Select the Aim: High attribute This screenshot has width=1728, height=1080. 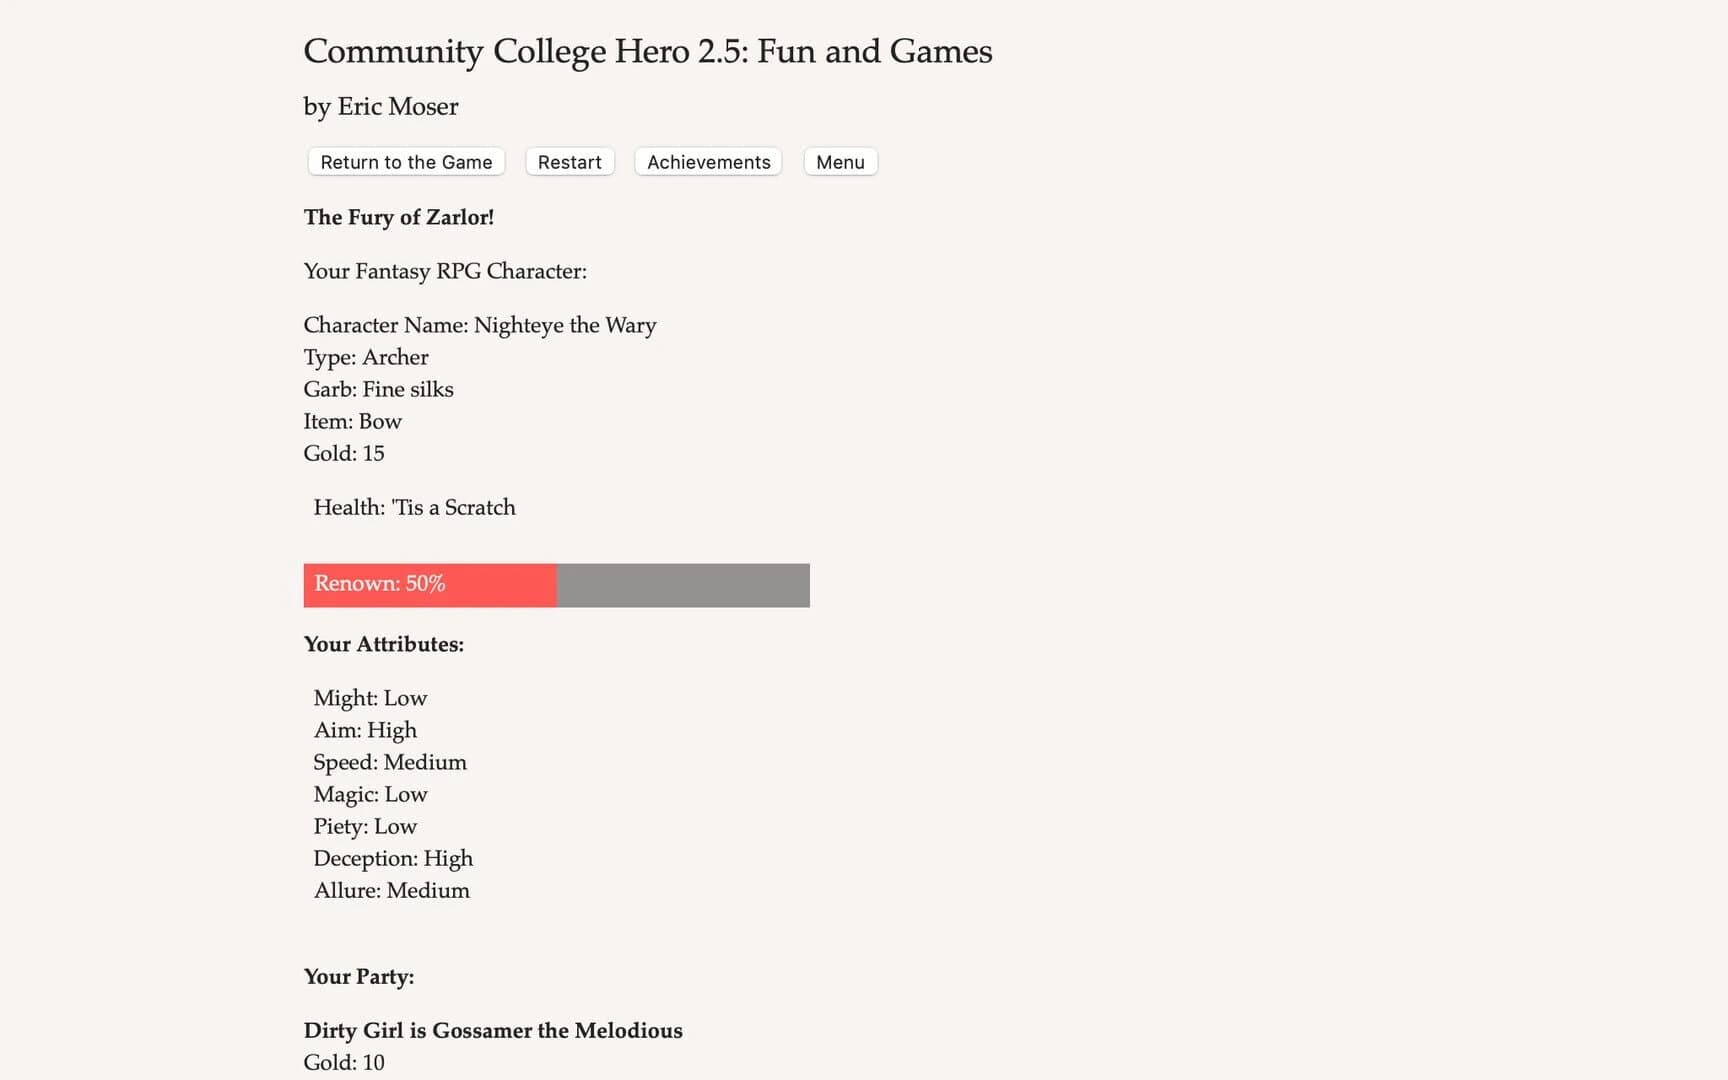(365, 730)
